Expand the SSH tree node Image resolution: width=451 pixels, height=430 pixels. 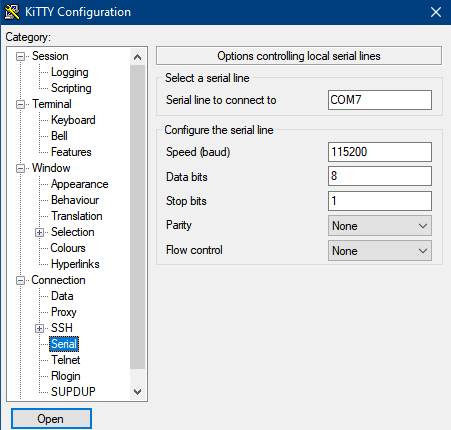39,329
